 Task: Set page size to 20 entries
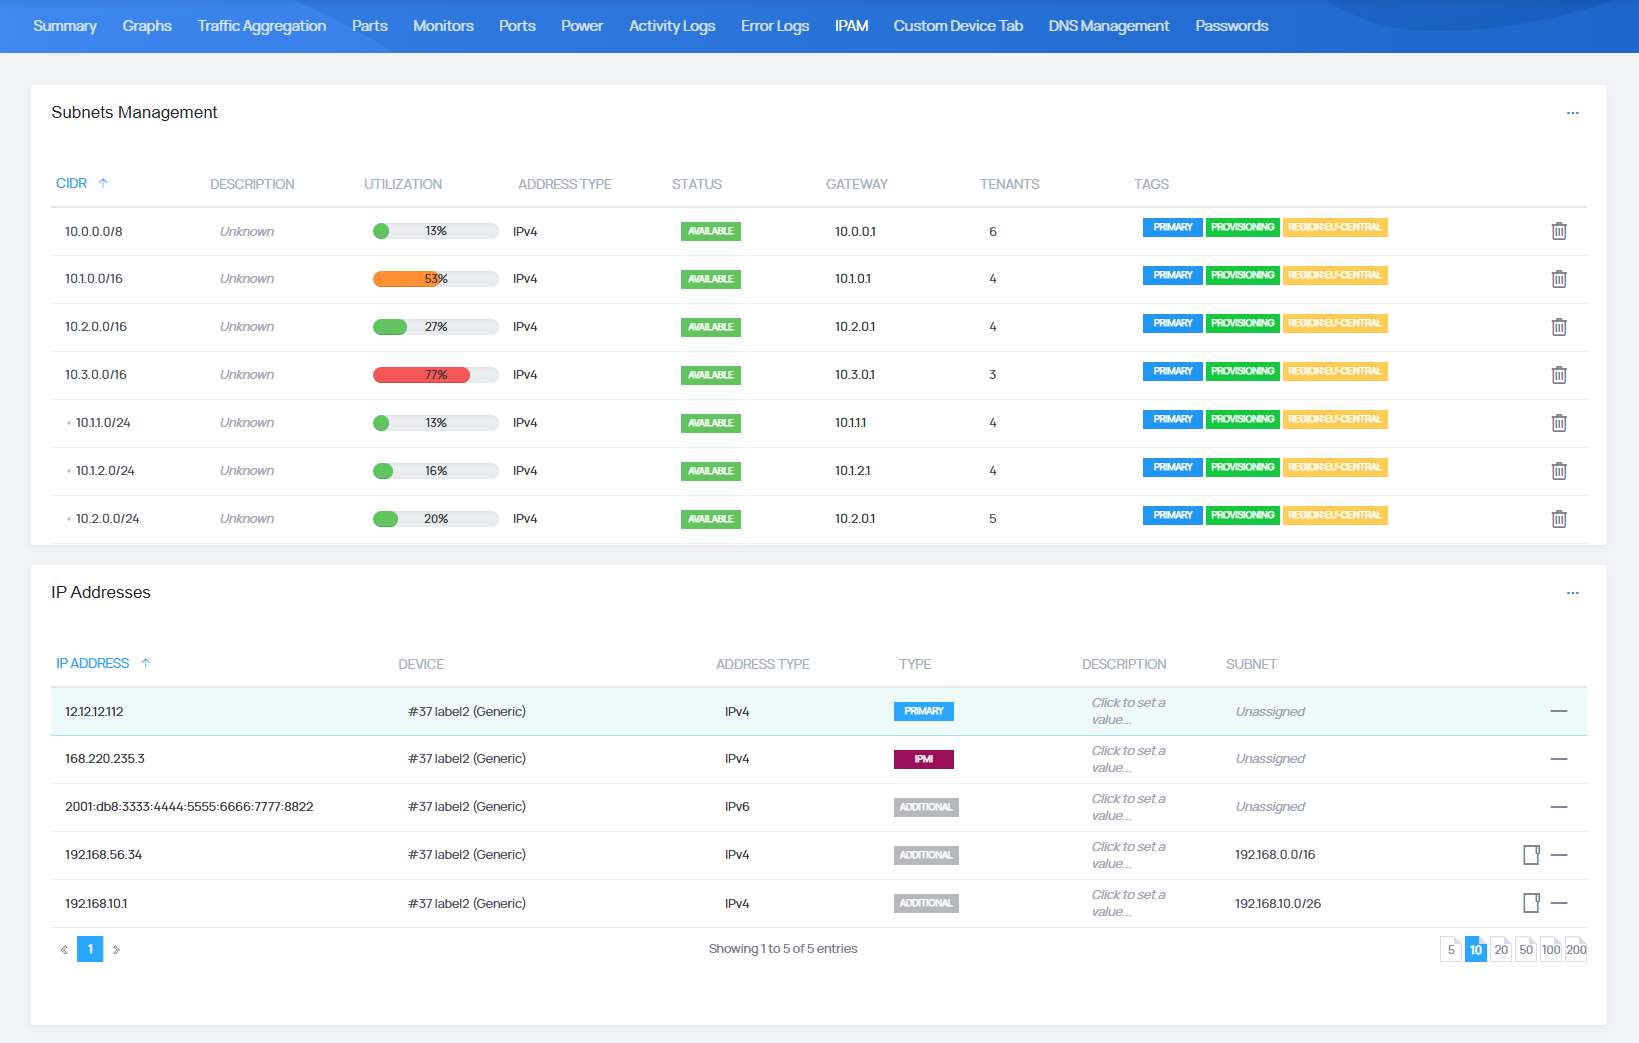pos(1501,949)
